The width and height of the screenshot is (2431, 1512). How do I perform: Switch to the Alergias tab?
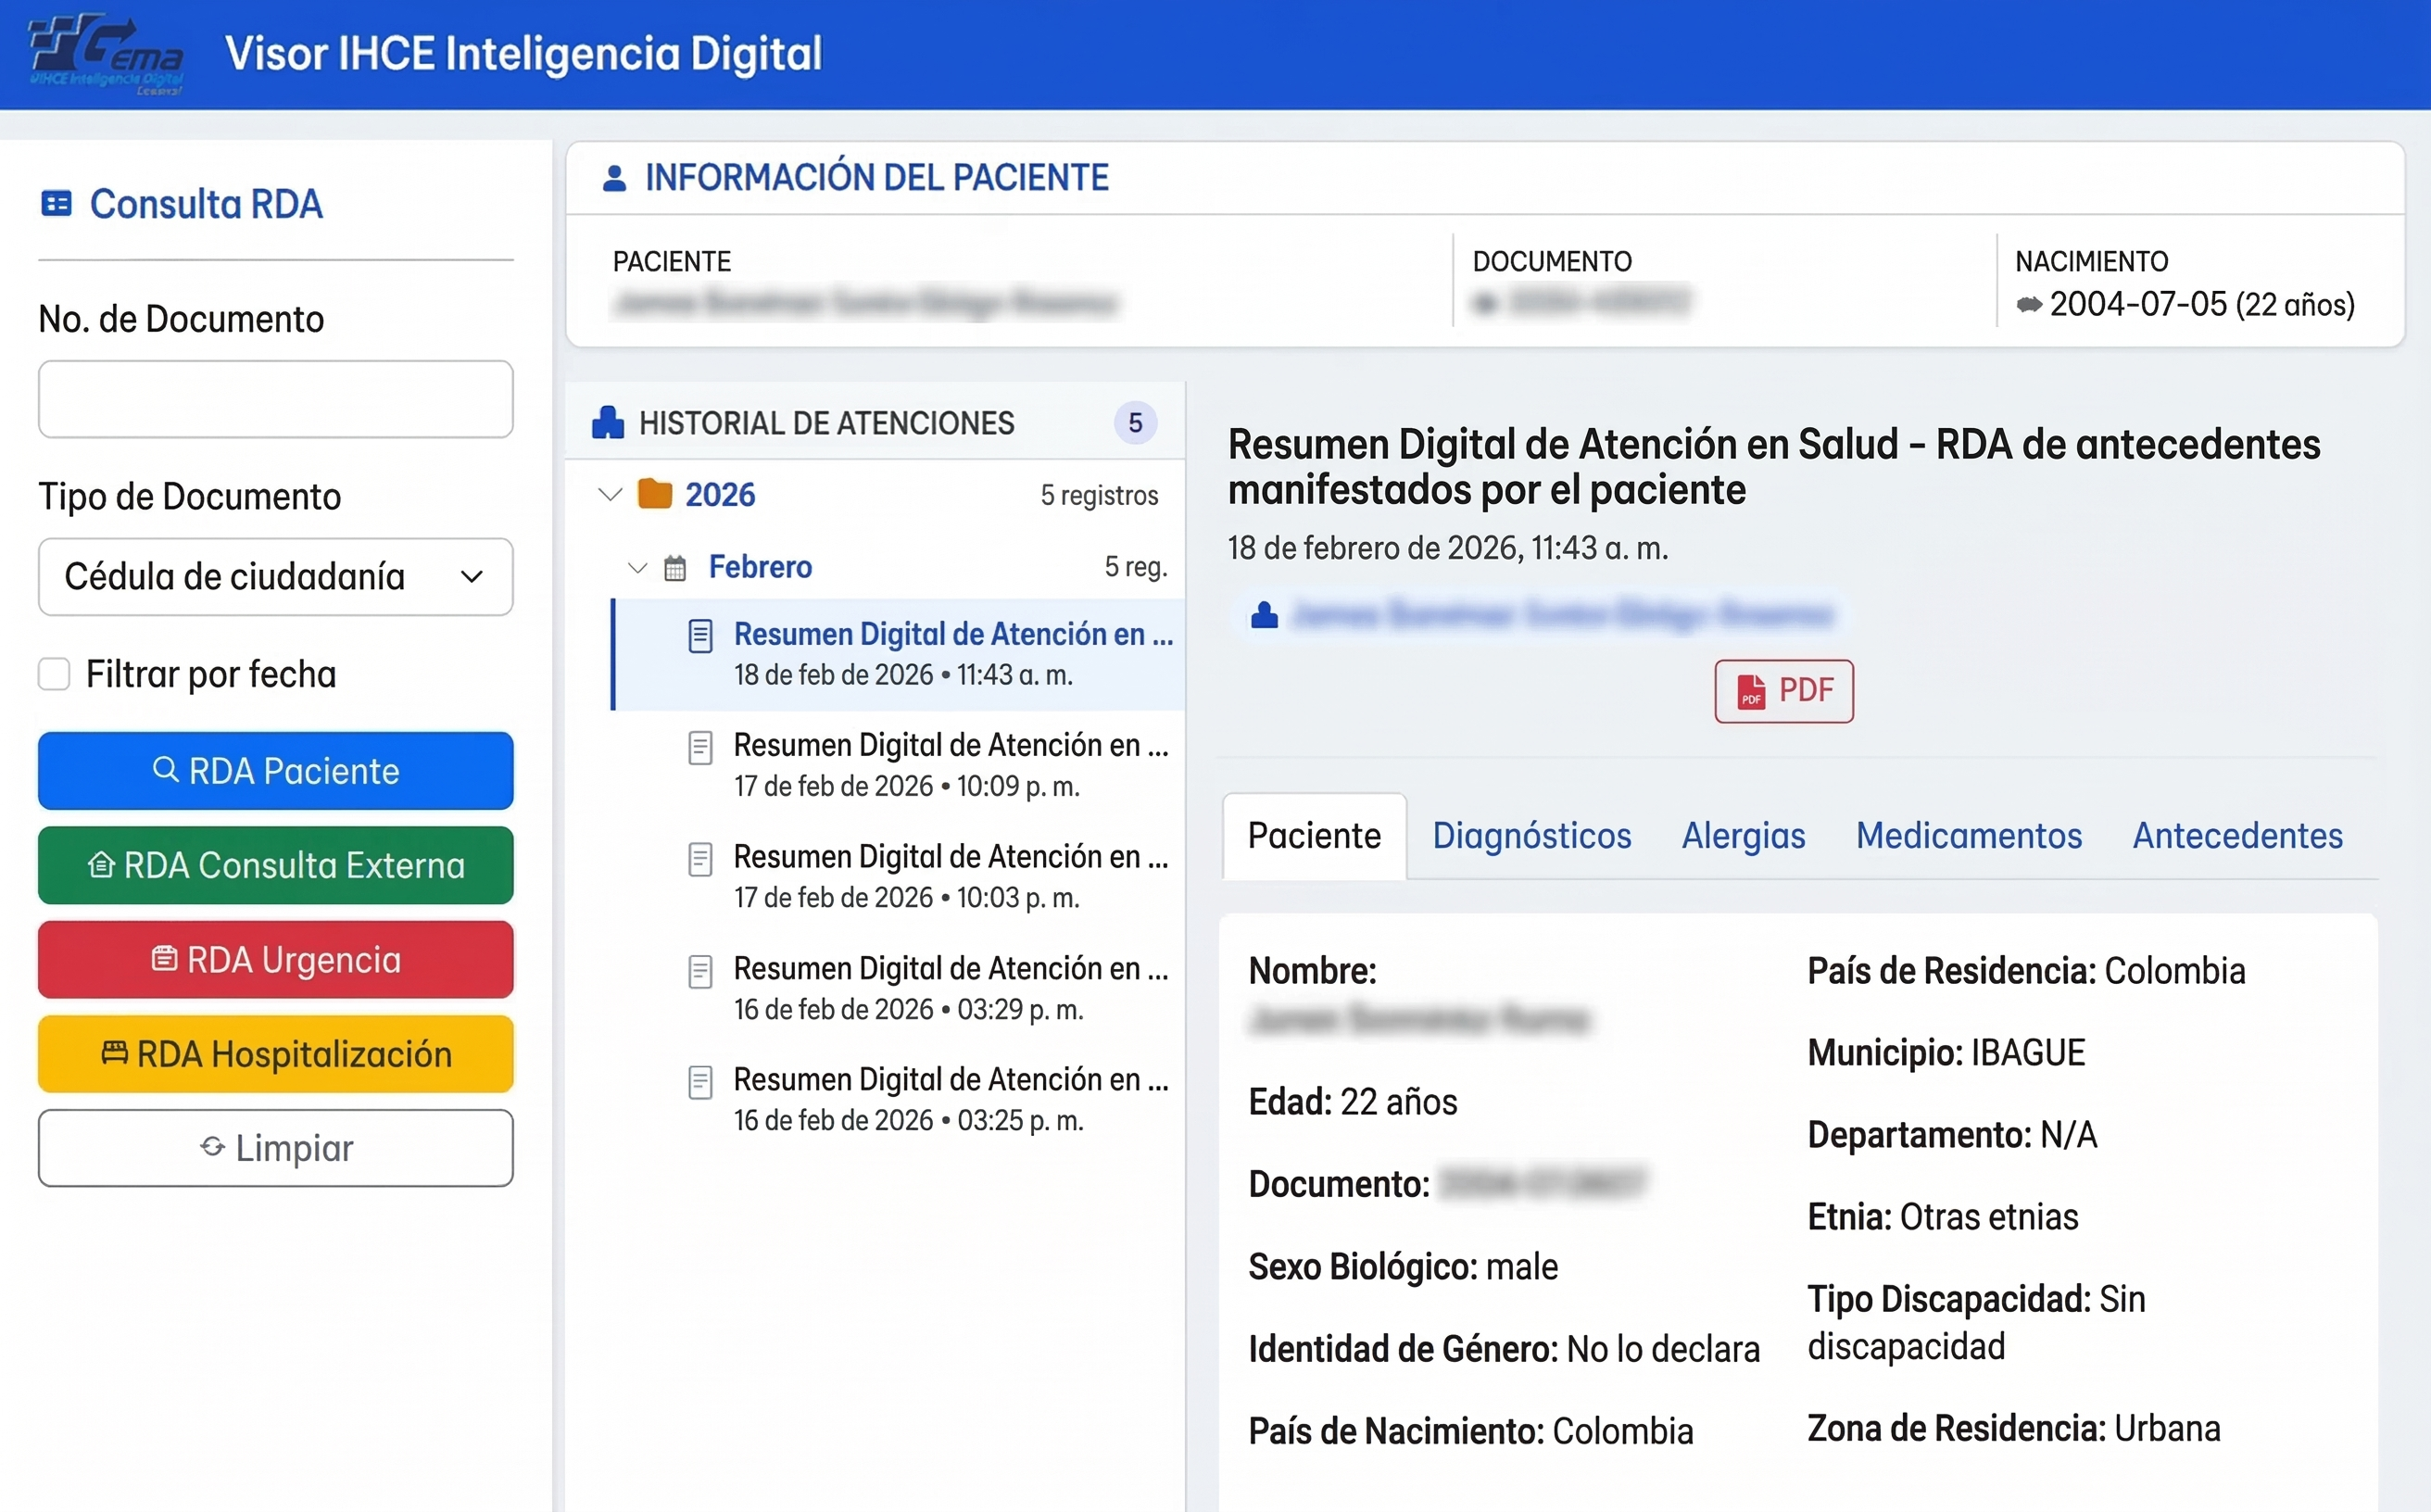click(1742, 836)
